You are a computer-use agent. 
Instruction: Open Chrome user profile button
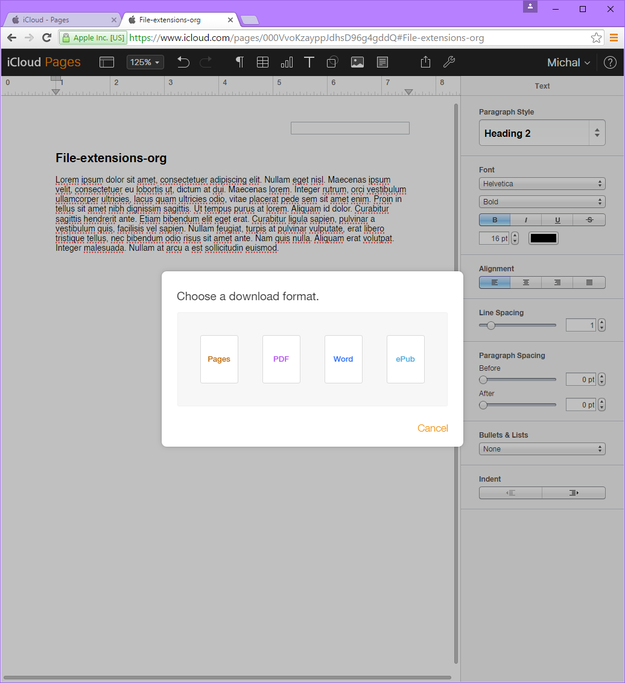click(530, 7)
